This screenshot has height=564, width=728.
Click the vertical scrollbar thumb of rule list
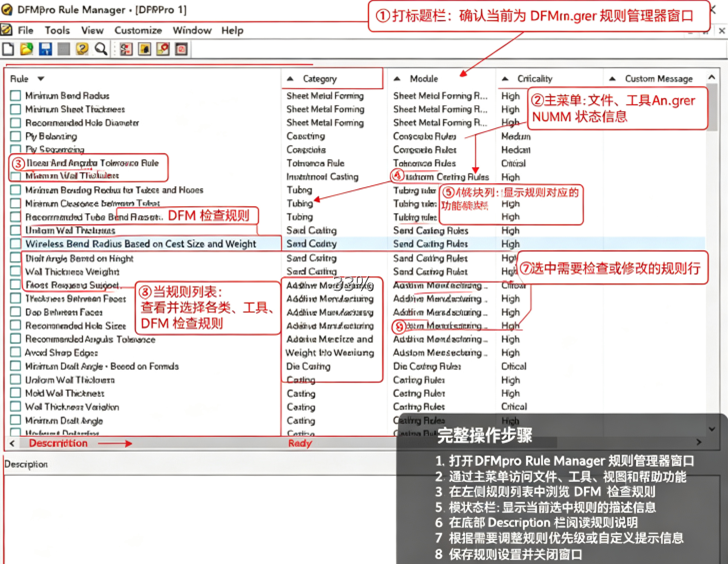[x=711, y=107]
